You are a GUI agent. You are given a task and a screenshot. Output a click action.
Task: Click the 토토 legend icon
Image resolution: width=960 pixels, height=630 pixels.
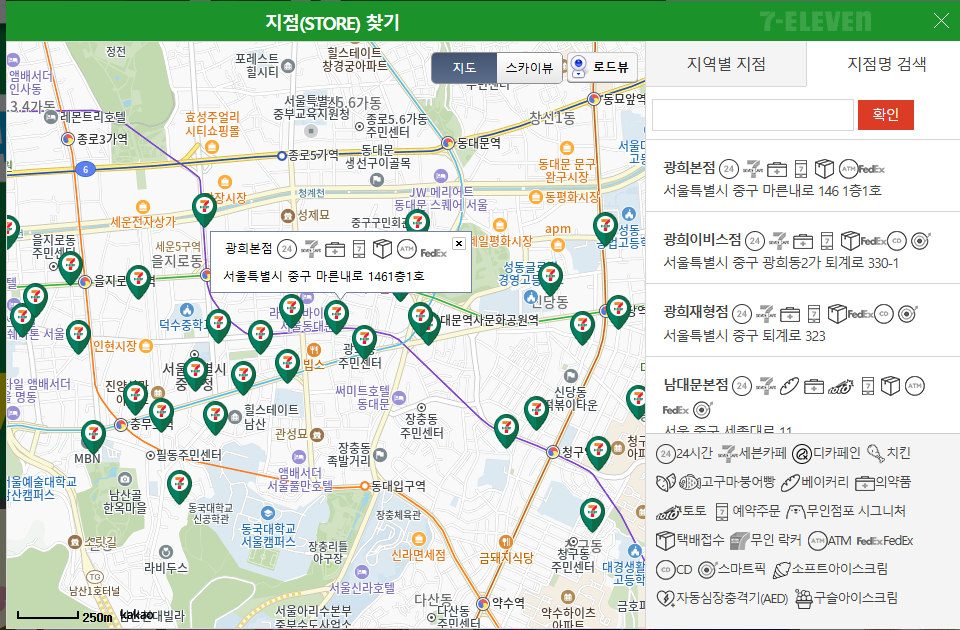click(x=669, y=512)
